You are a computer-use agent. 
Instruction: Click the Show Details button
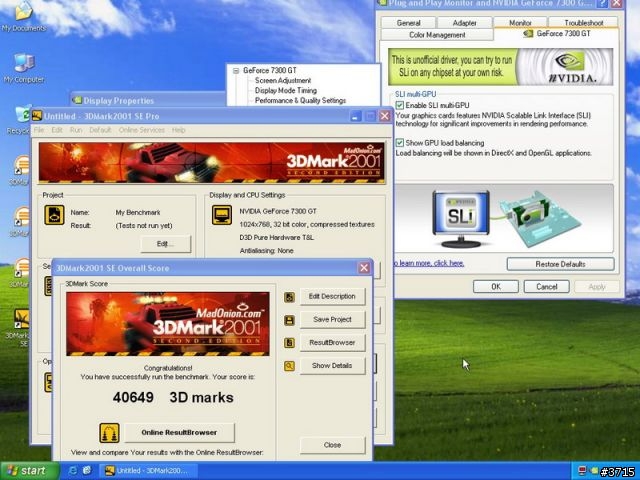pyautogui.click(x=332, y=365)
